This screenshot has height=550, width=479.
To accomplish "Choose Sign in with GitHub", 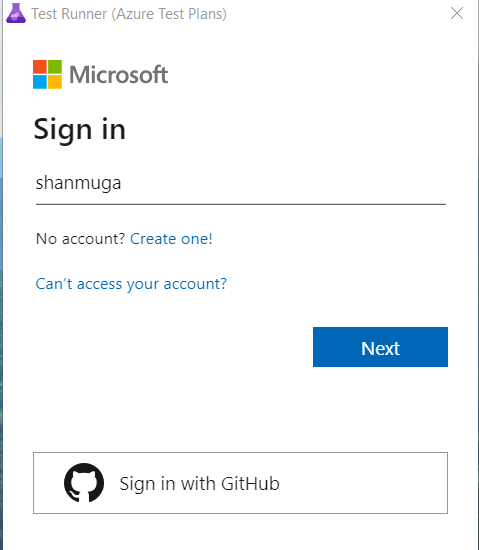I will tap(240, 483).
